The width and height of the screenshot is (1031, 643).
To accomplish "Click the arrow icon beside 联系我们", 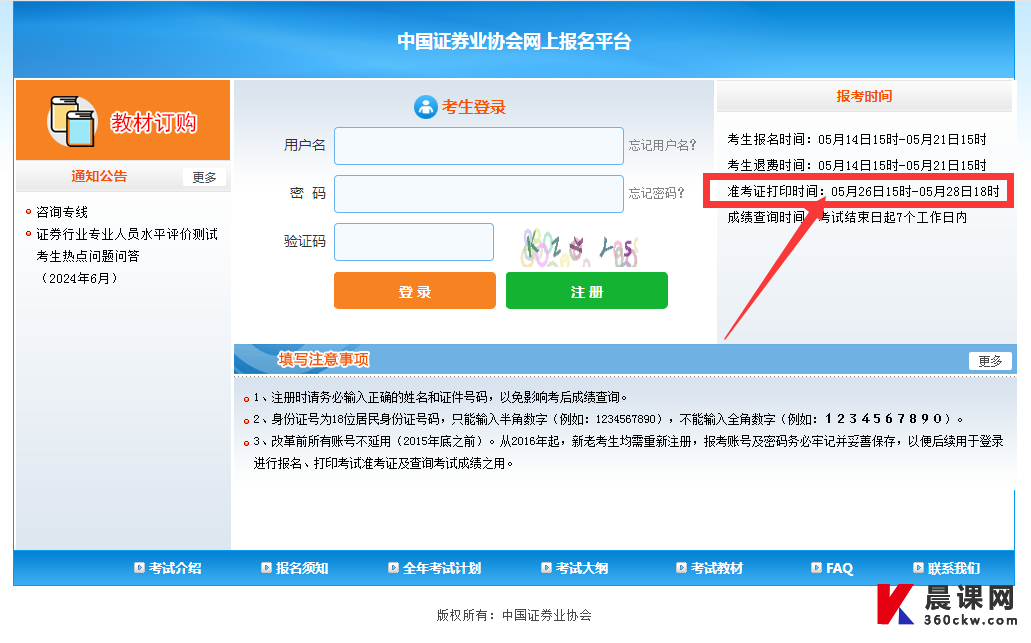I will point(919,567).
